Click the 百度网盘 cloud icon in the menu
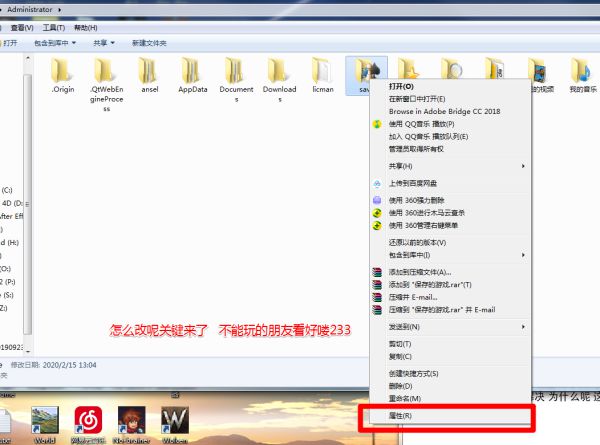 377,183
